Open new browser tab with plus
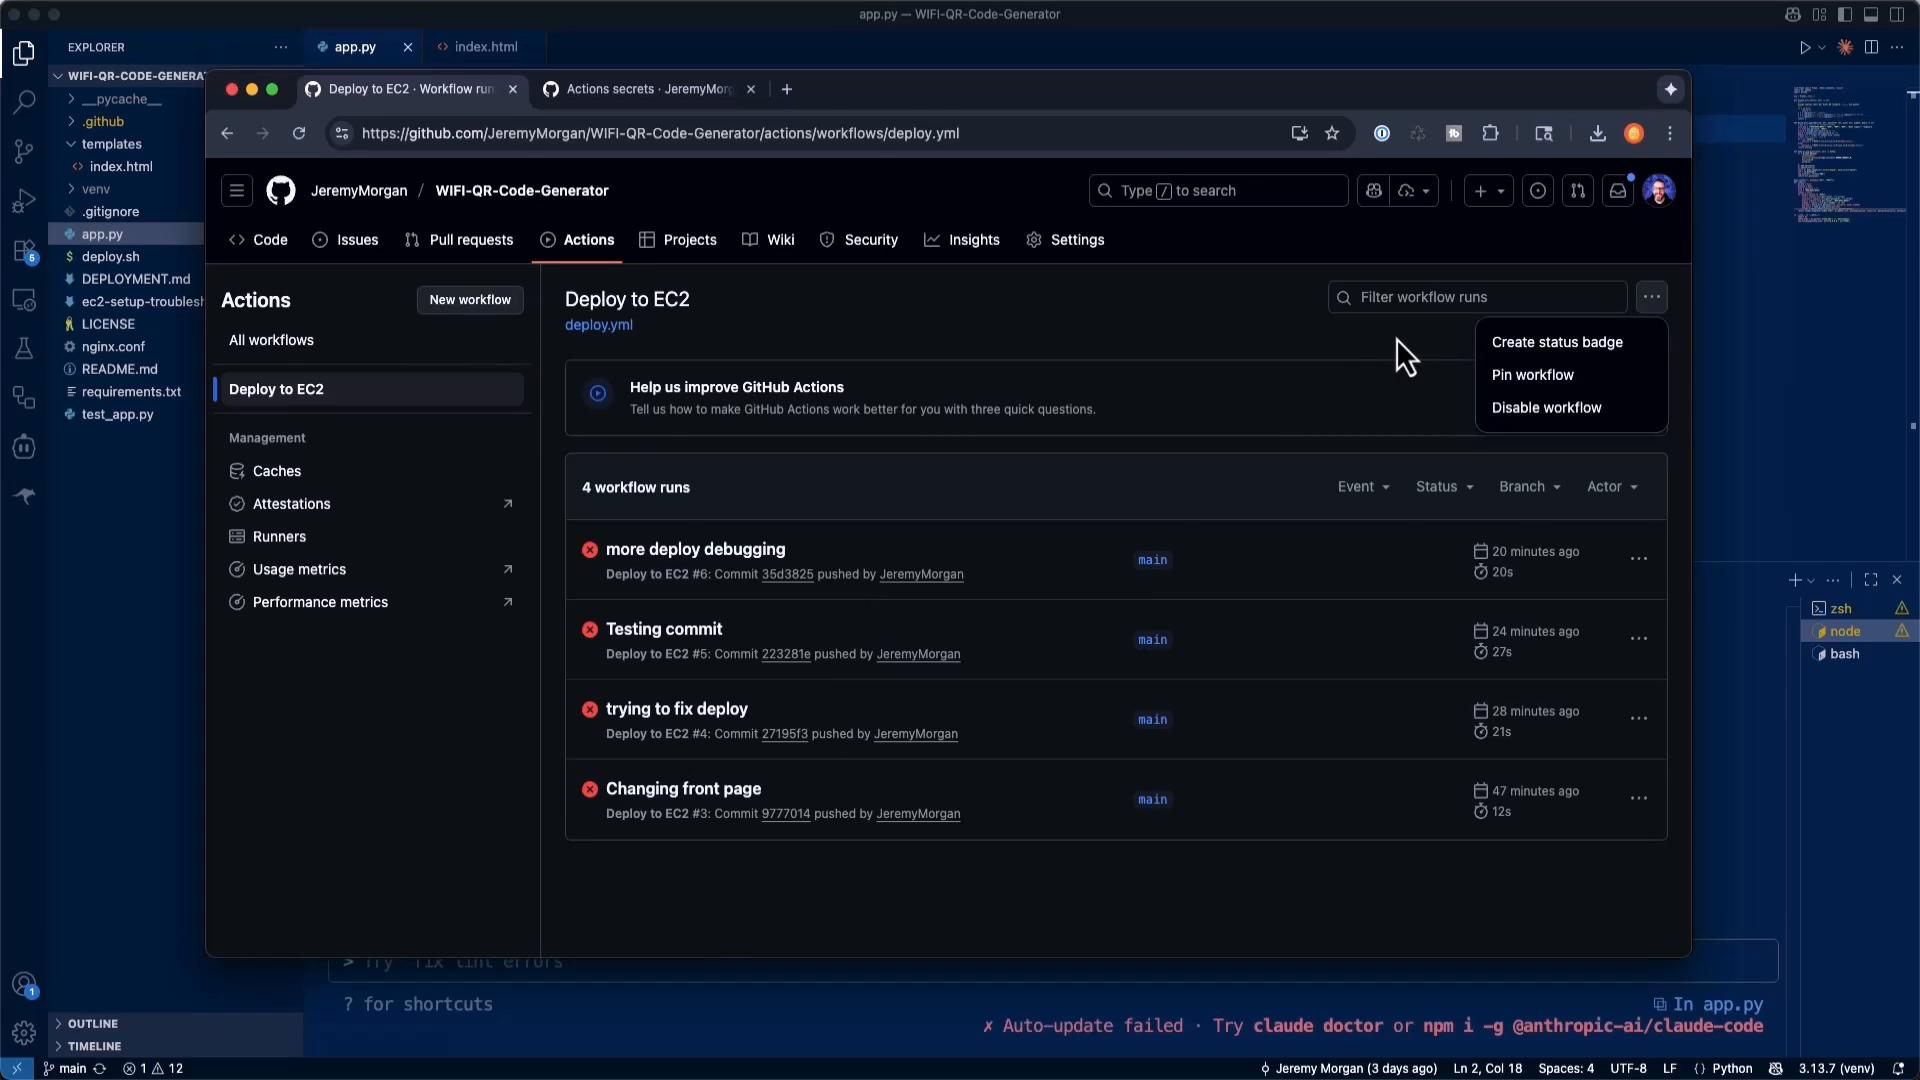The height and width of the screenshot is (1080, 1920). point(787,89)
